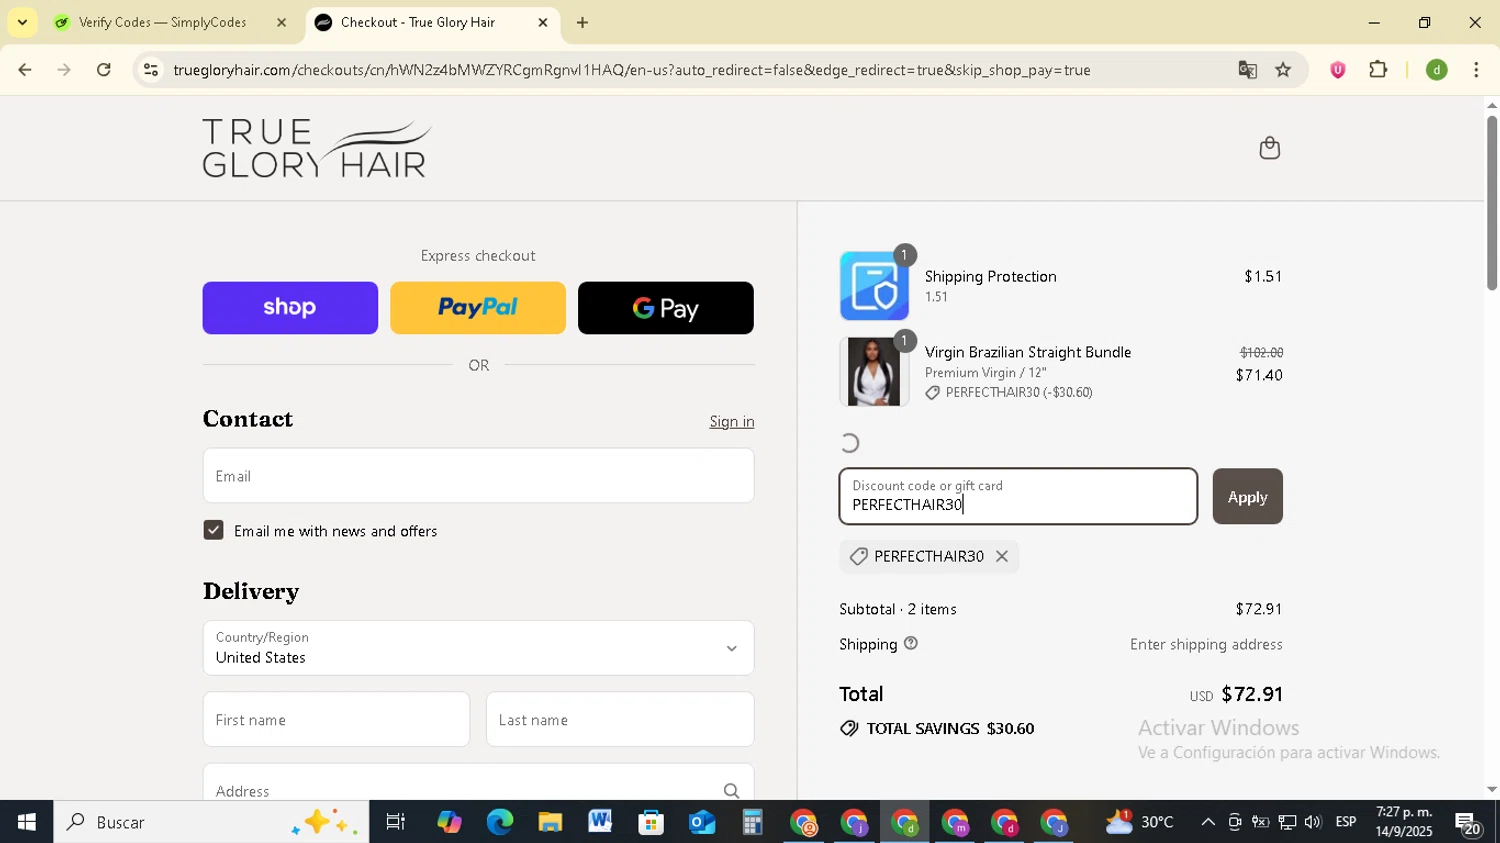Viewport: 1500px width, 843px height.
Task: Remove the PERFECTHAIR30 discount tag
Action: [1001, 557]
